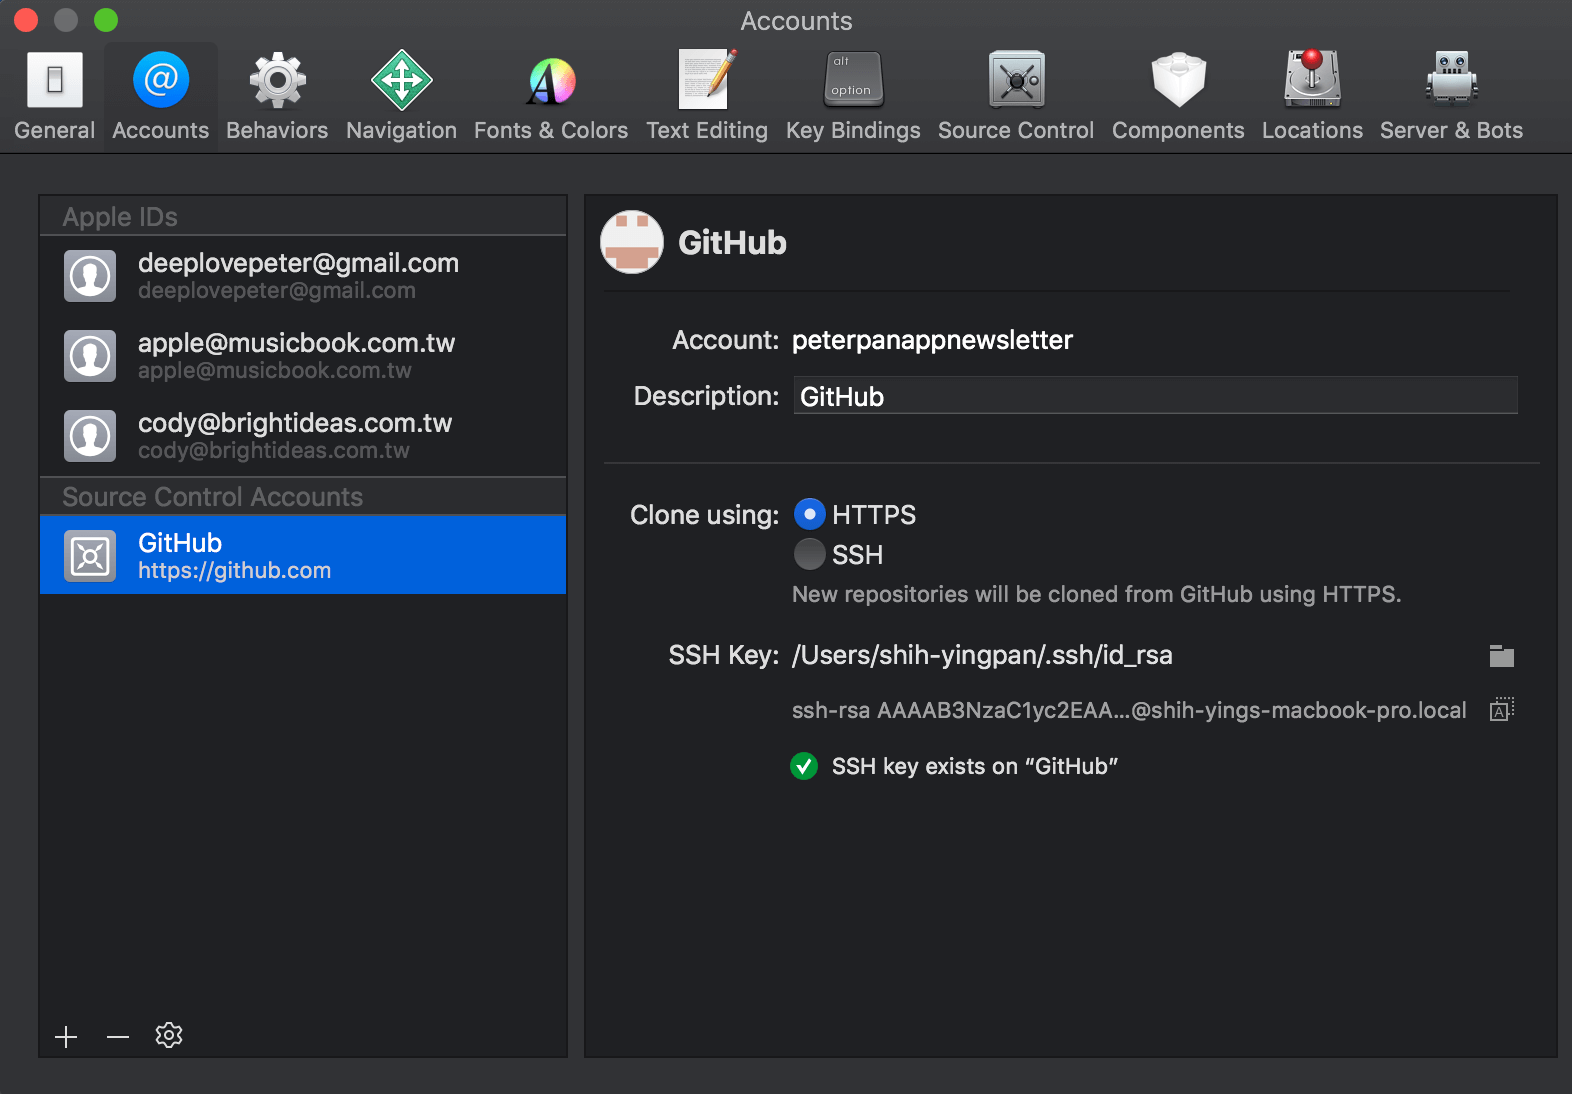This screenshot has height=1094, width=1572.
Task: Click the GitHub heading in detail pane
Action: tap(732, 242)
